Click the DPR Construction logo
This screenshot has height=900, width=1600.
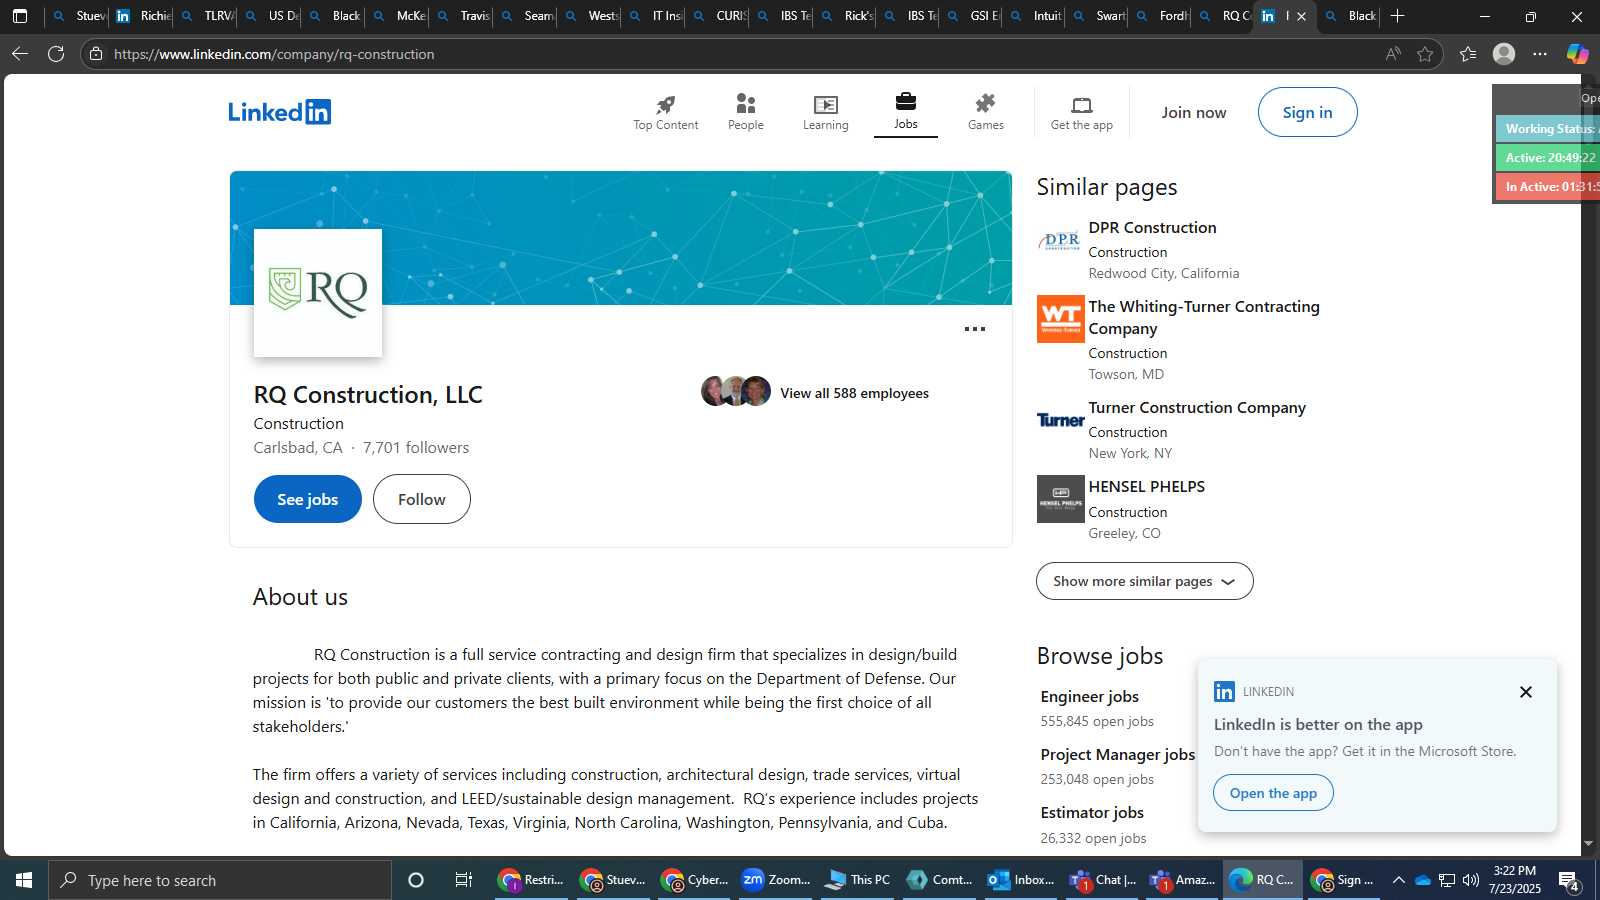coord(1060,241)
